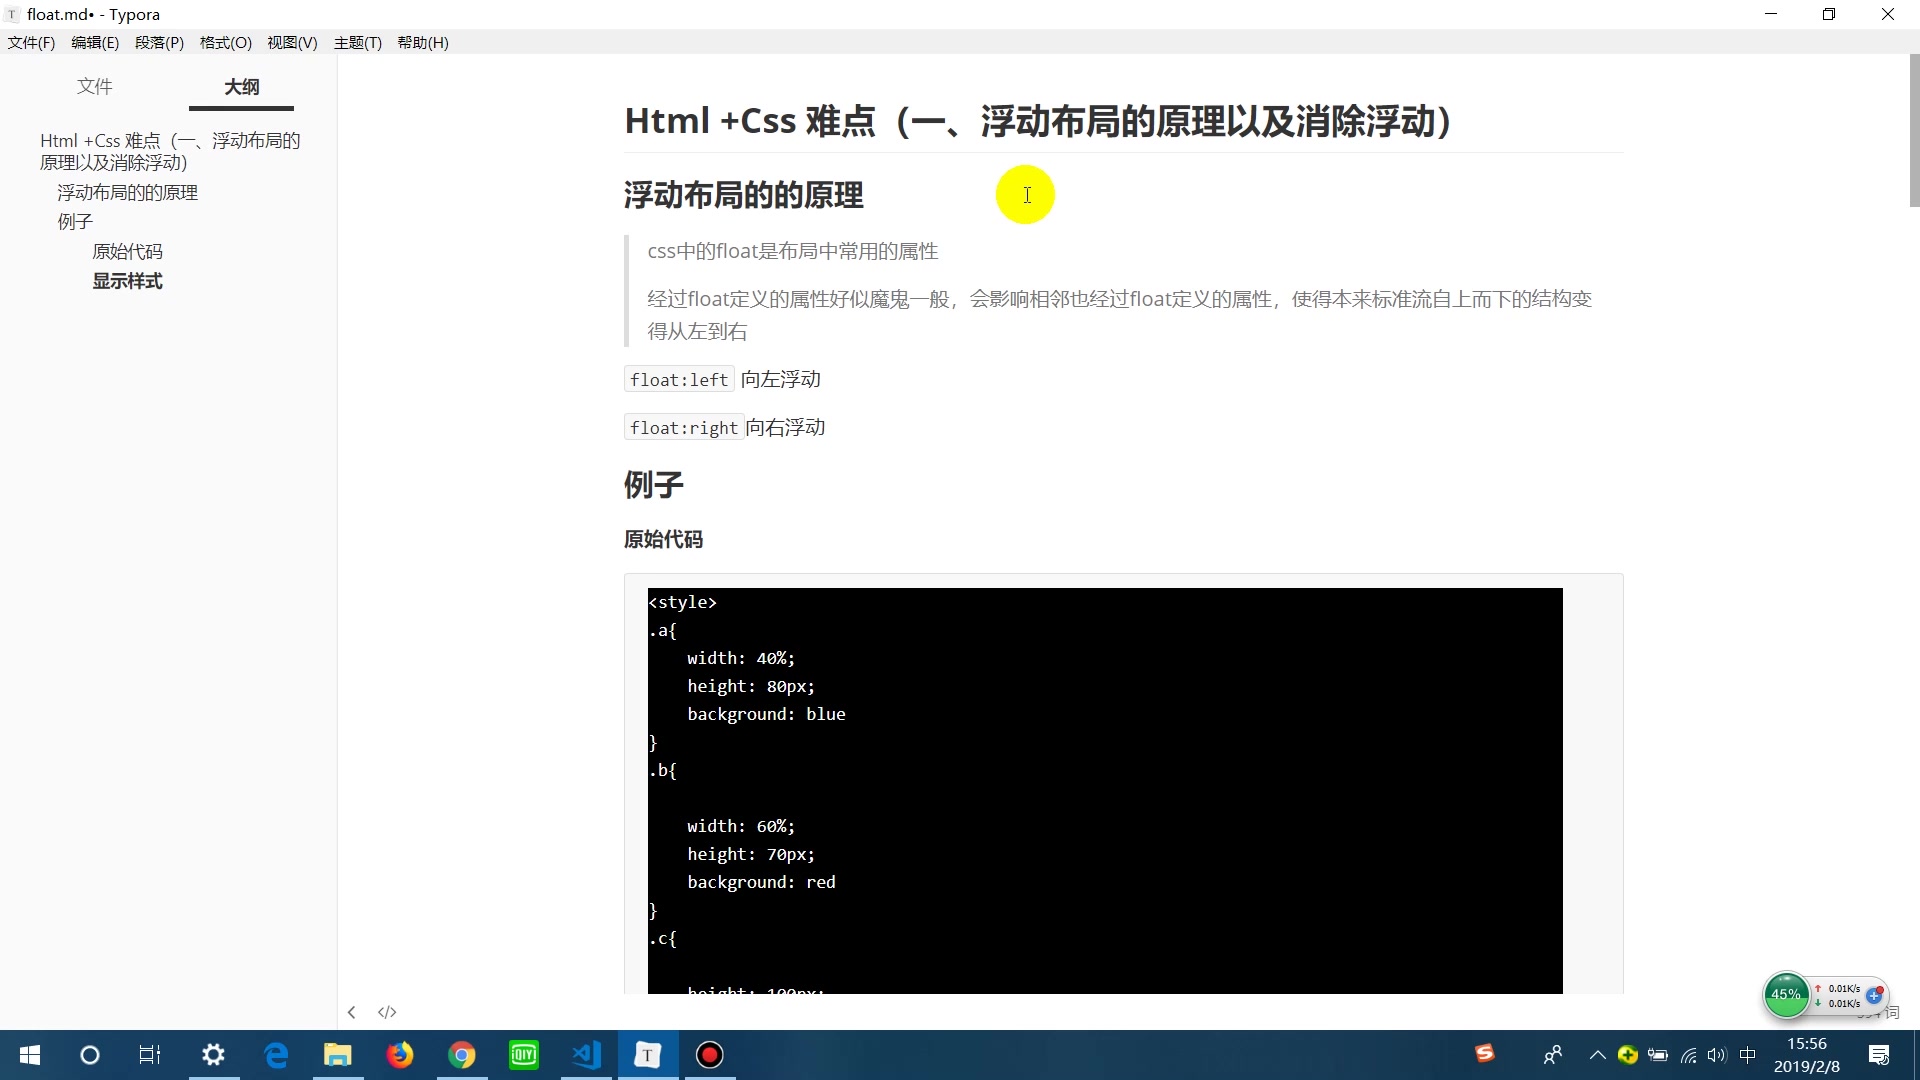Switch sidebar to 大纲 tab
The height and width of the screenshot is (1080, 1920).
(x=241, y=87)
